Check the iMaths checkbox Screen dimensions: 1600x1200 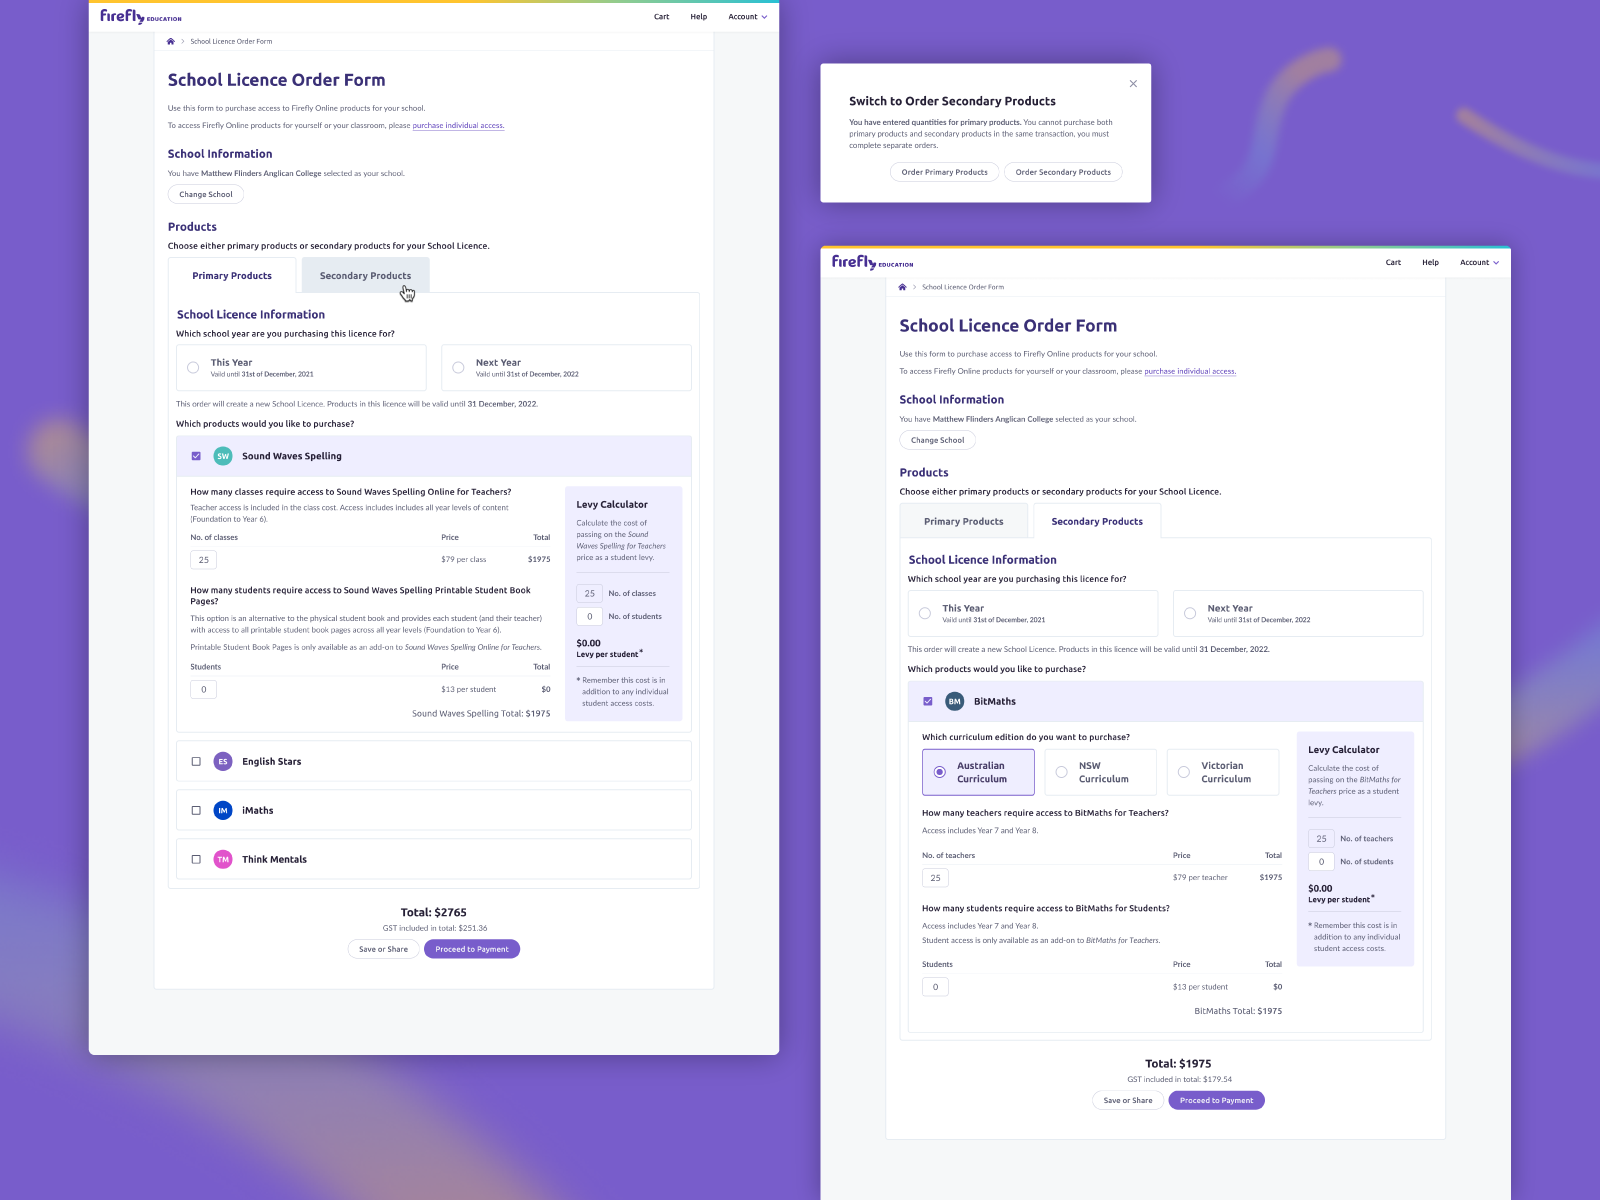tap(196, 810)
